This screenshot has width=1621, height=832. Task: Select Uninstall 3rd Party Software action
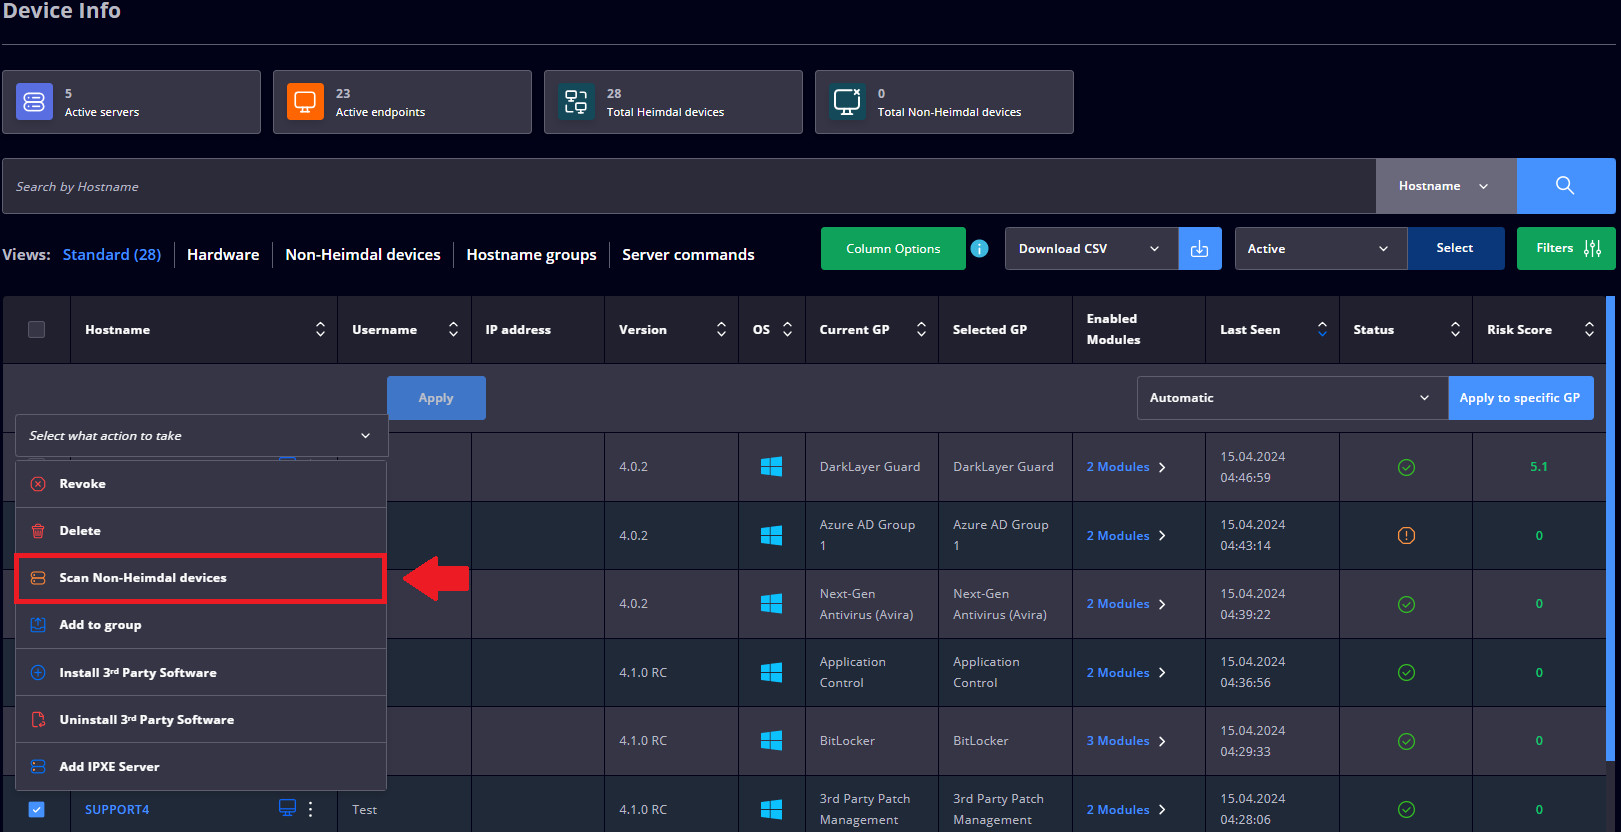(x=201, y=719)
